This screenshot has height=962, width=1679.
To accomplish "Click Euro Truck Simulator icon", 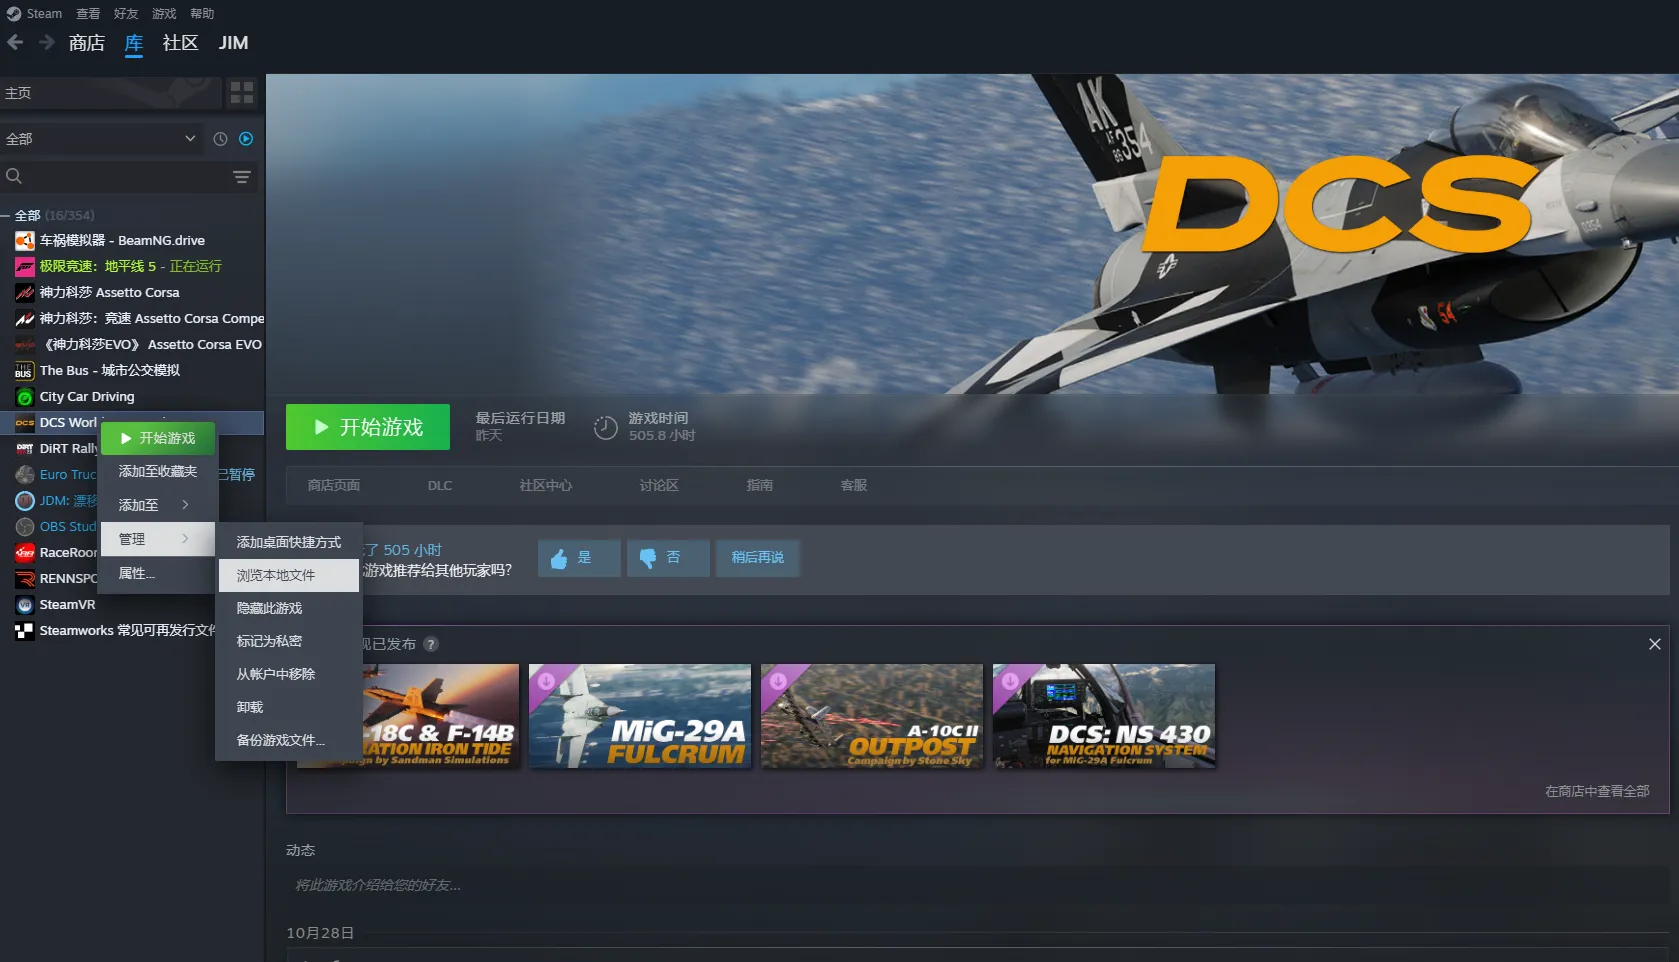I will (25, 474).
